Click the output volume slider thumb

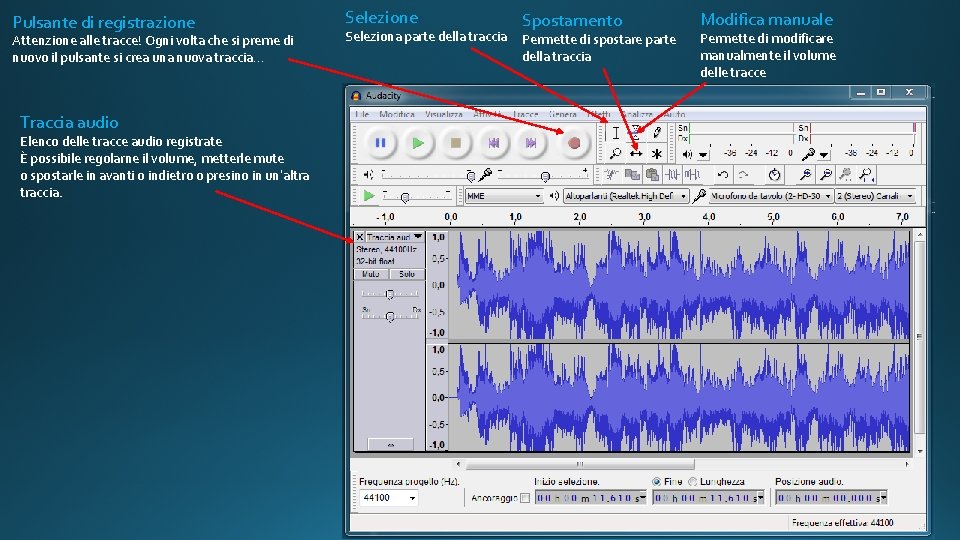(470, 177)
